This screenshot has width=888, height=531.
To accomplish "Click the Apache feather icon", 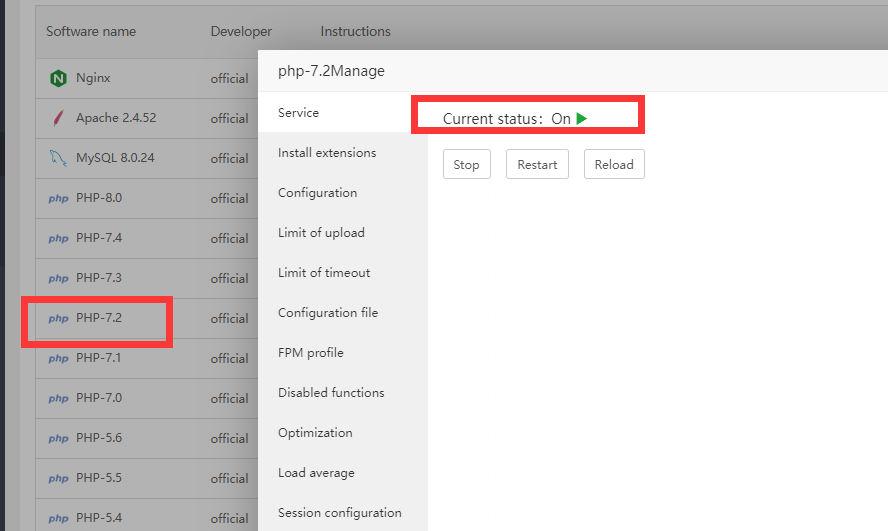I will tap(58, 118).
